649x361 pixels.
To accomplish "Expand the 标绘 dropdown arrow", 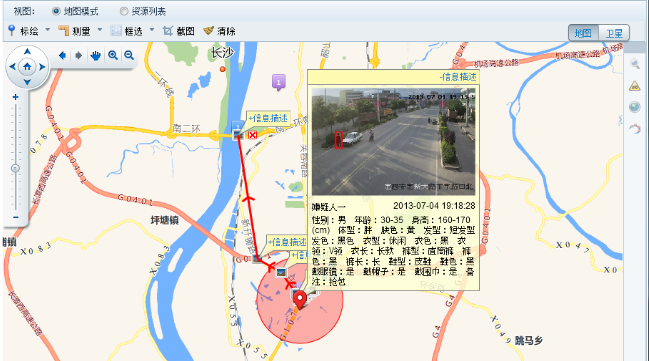I will (47, 30).
